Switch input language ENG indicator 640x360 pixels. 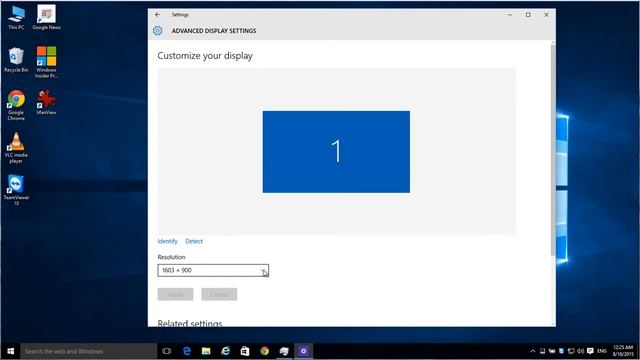coord(602,351)
